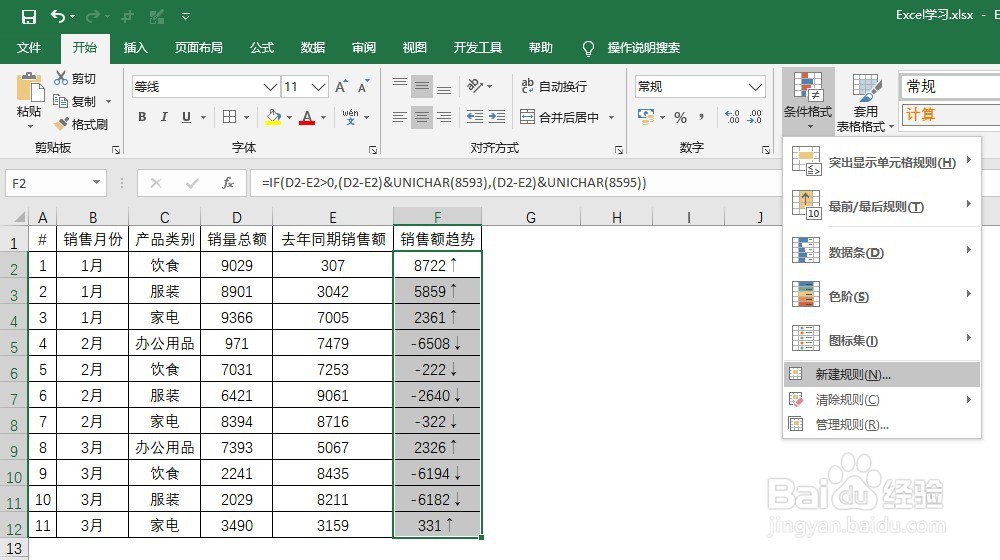Viewport: 1000px width, 560px height.
Task: Expand 色阶 color scales submenu
Action: click(x=881, y=296)
